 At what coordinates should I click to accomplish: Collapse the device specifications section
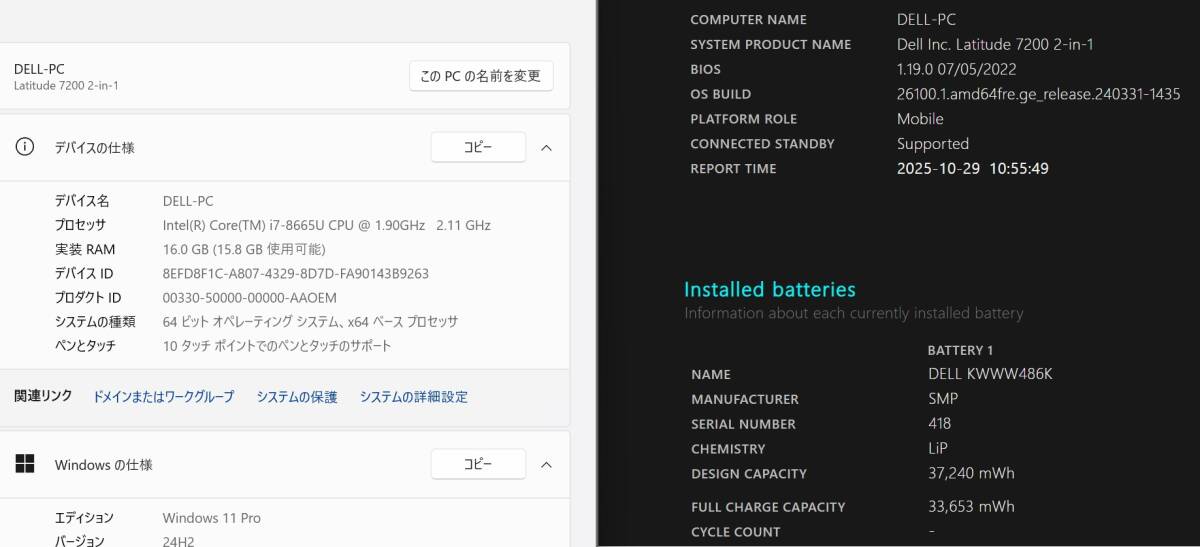click(546, 147)
